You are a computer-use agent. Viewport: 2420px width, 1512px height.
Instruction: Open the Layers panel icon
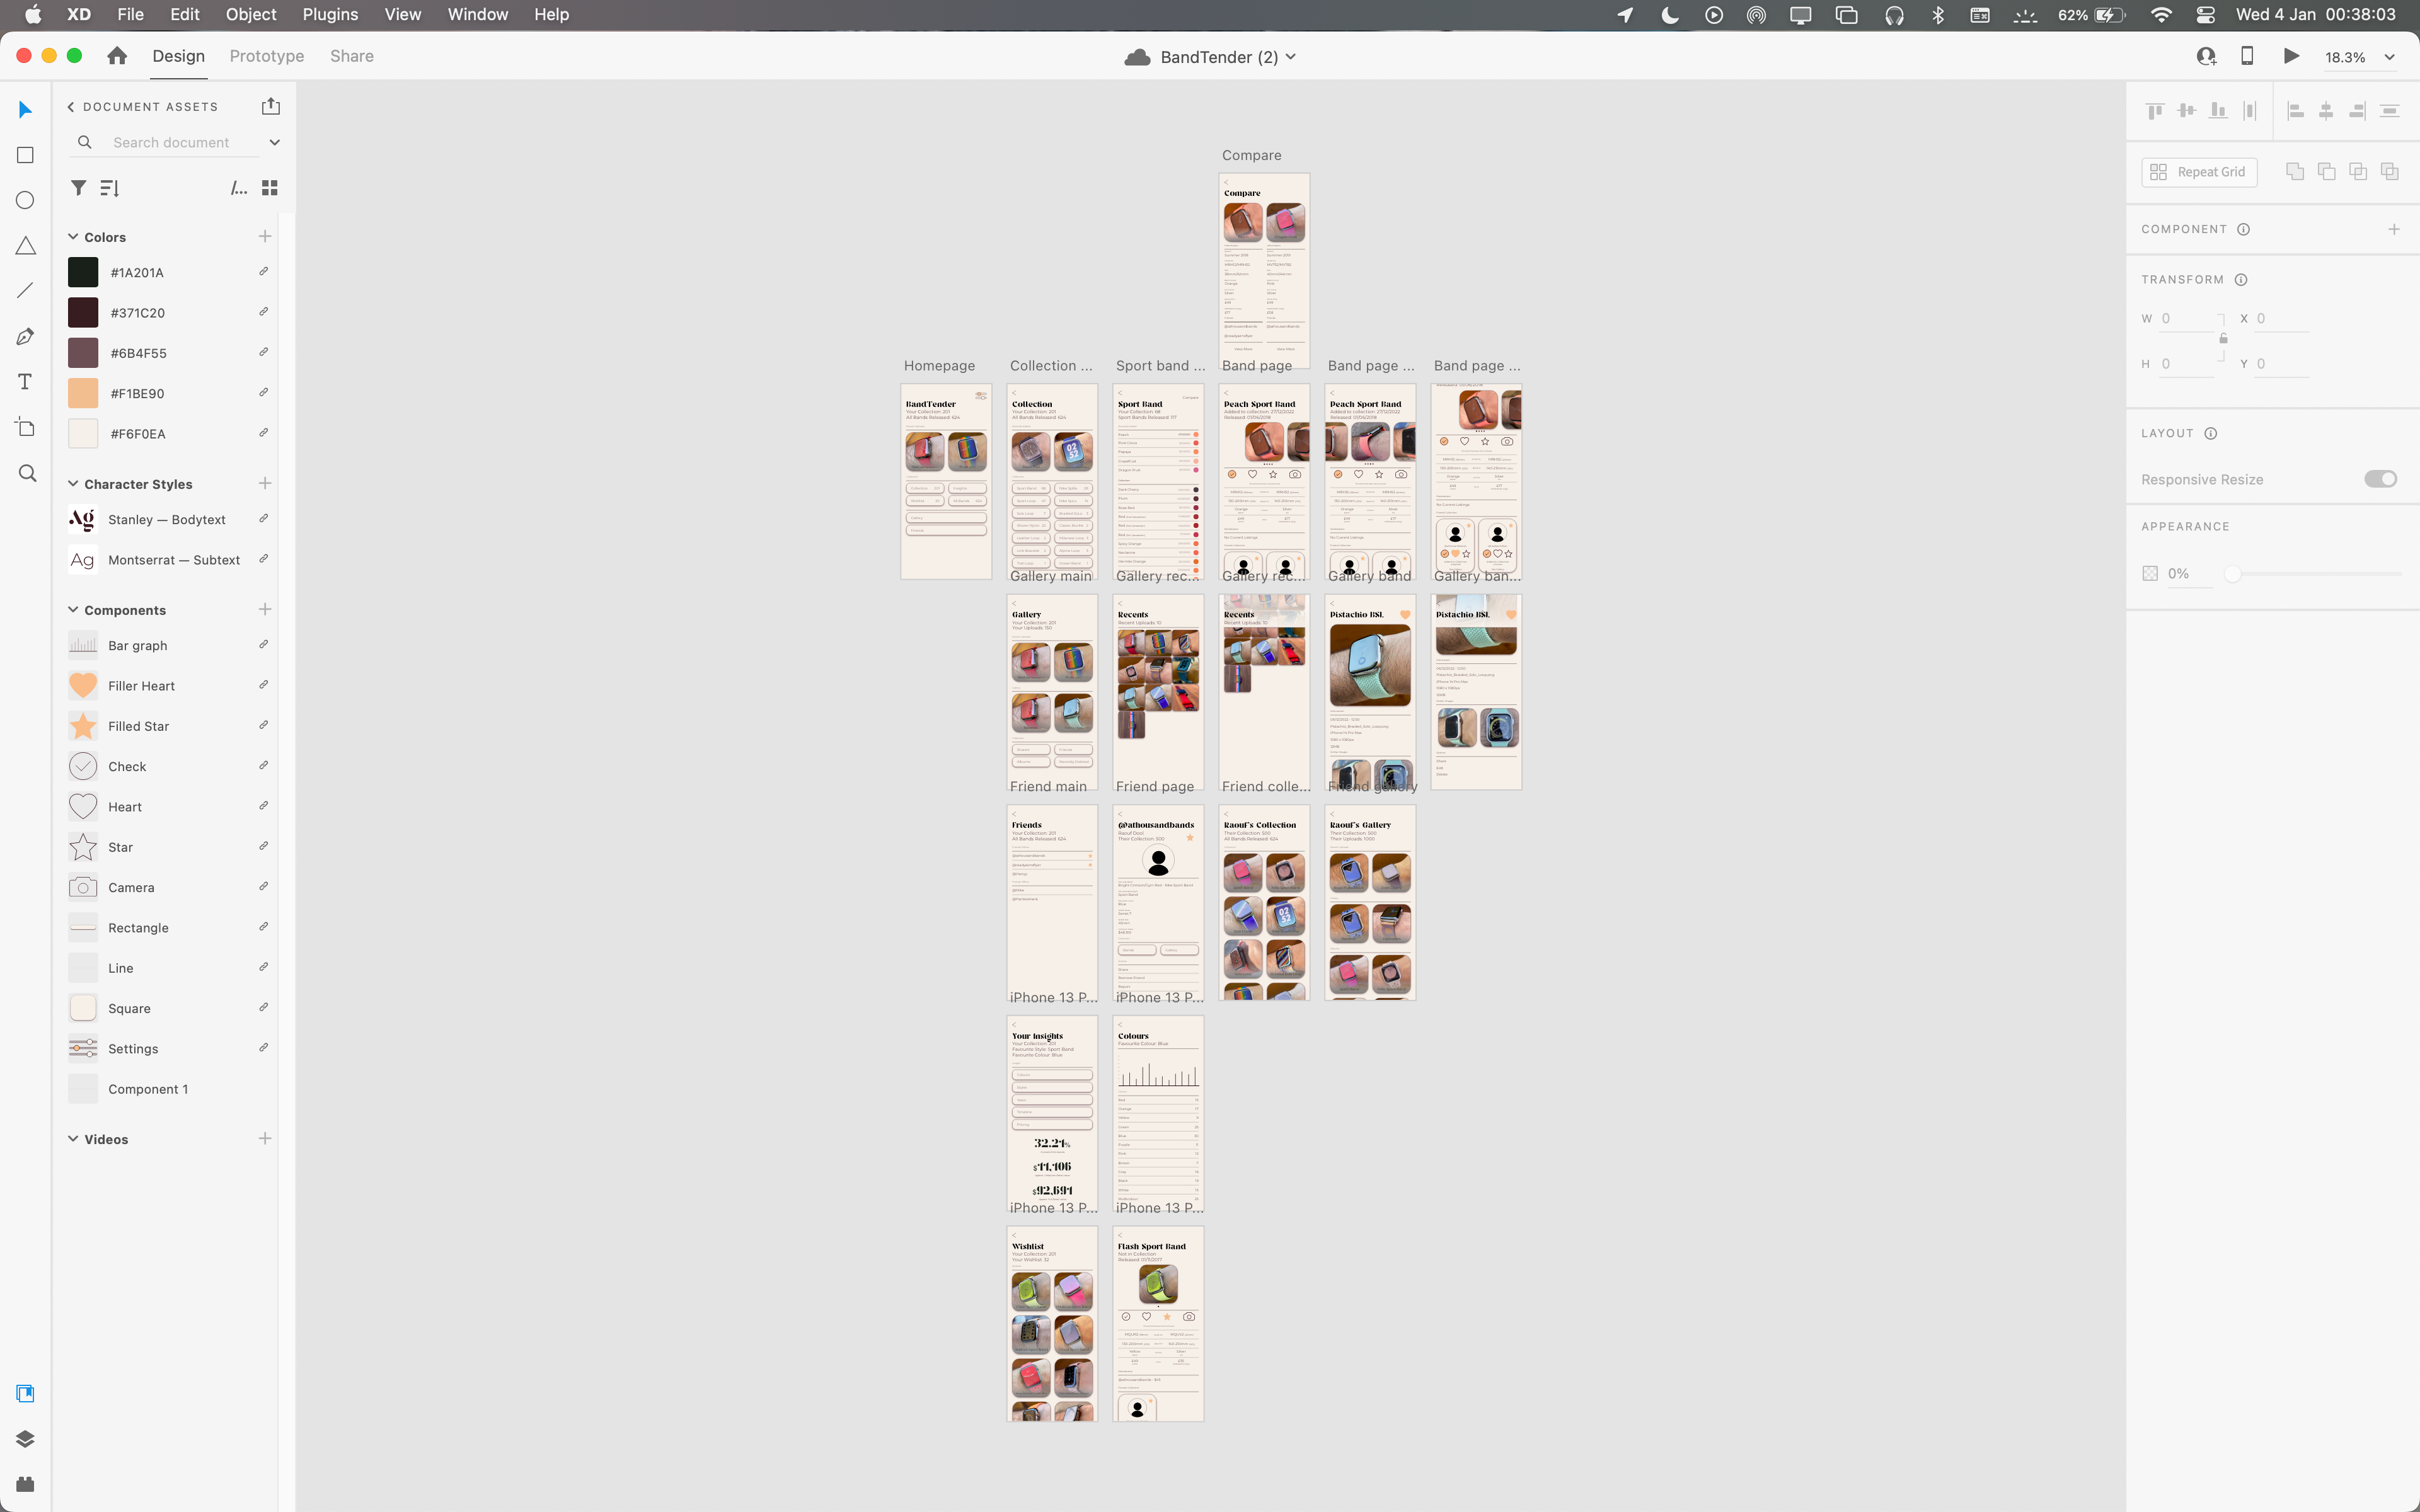click(26, 1438)
